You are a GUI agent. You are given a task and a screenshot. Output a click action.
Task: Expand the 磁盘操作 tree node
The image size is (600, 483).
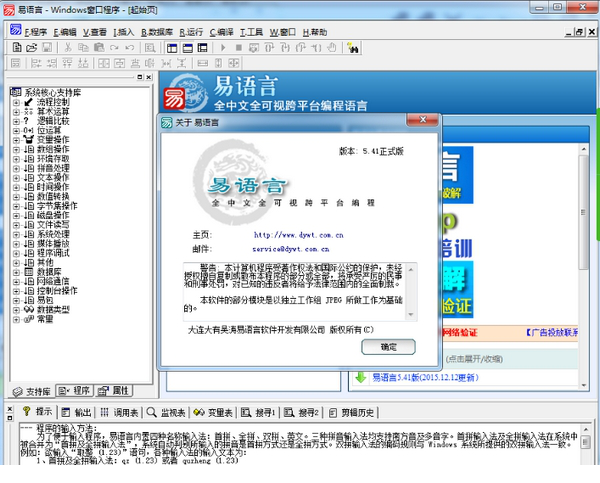click(x=16, y=215)
